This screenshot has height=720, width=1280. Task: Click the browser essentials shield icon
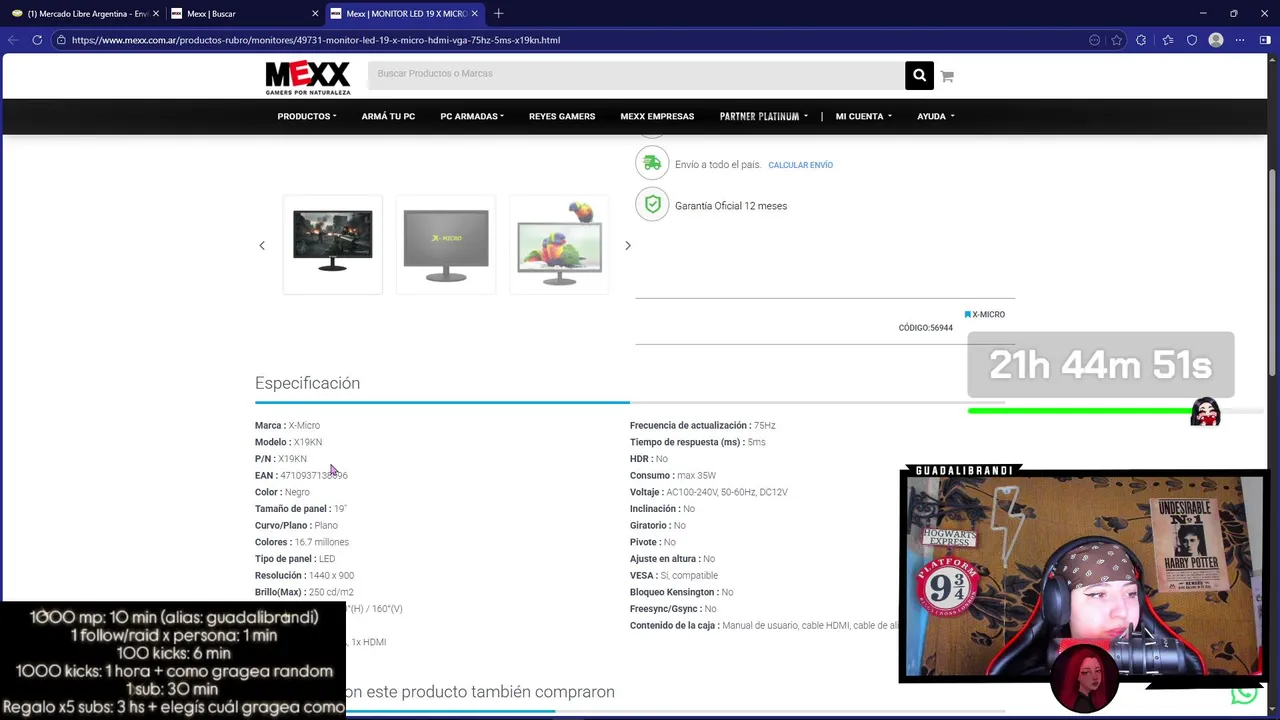point(1192,40)
